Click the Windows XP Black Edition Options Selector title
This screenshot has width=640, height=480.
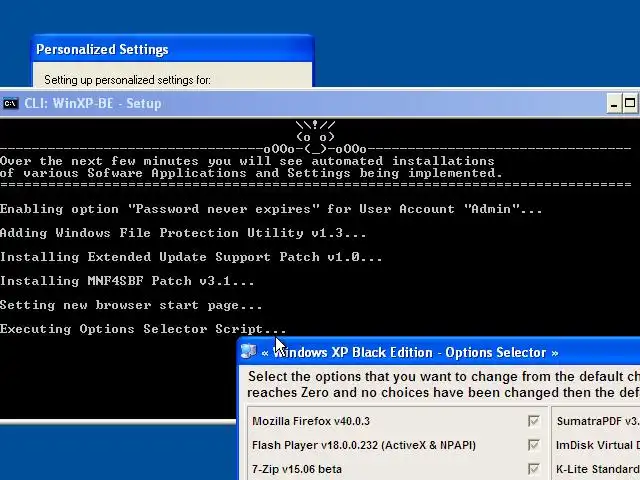(409, 352)
